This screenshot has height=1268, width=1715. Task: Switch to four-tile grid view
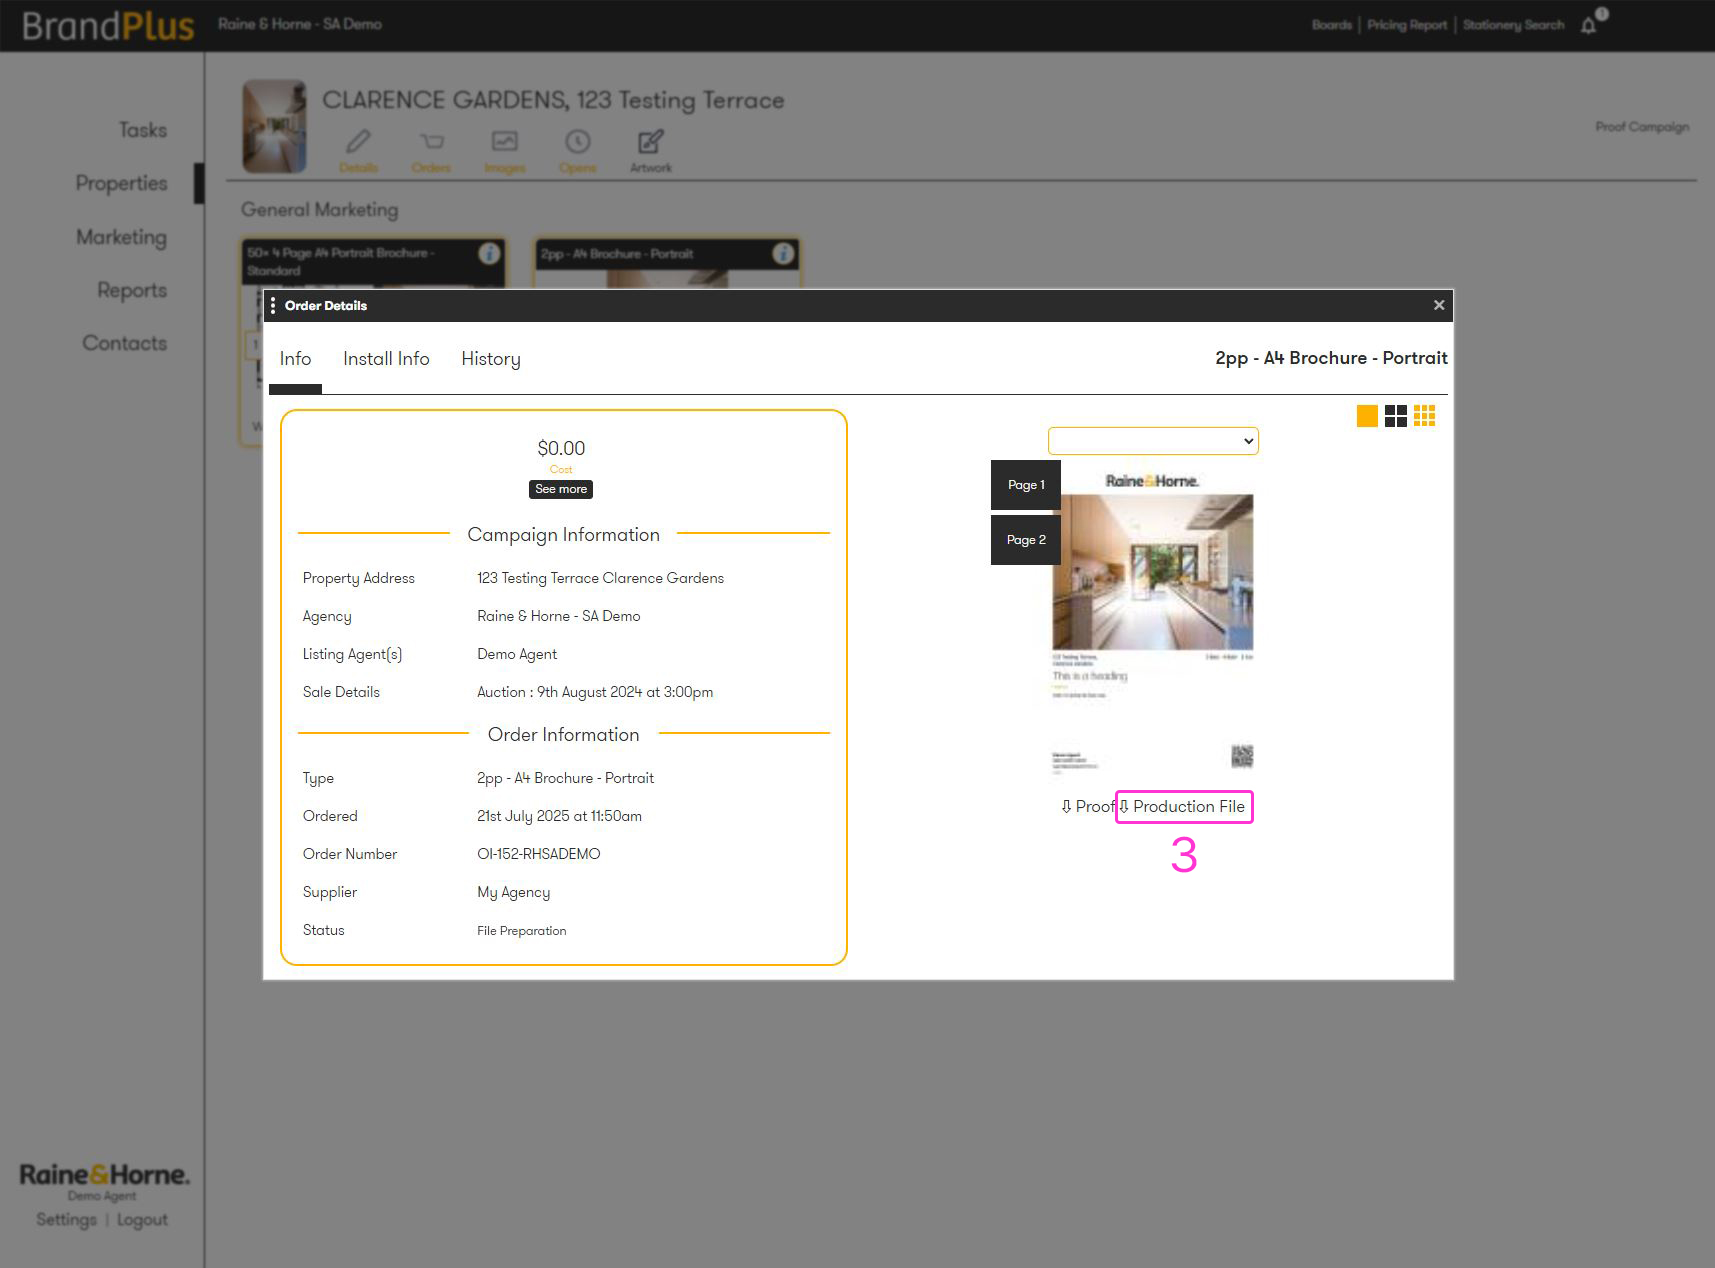click(1396, 416)
